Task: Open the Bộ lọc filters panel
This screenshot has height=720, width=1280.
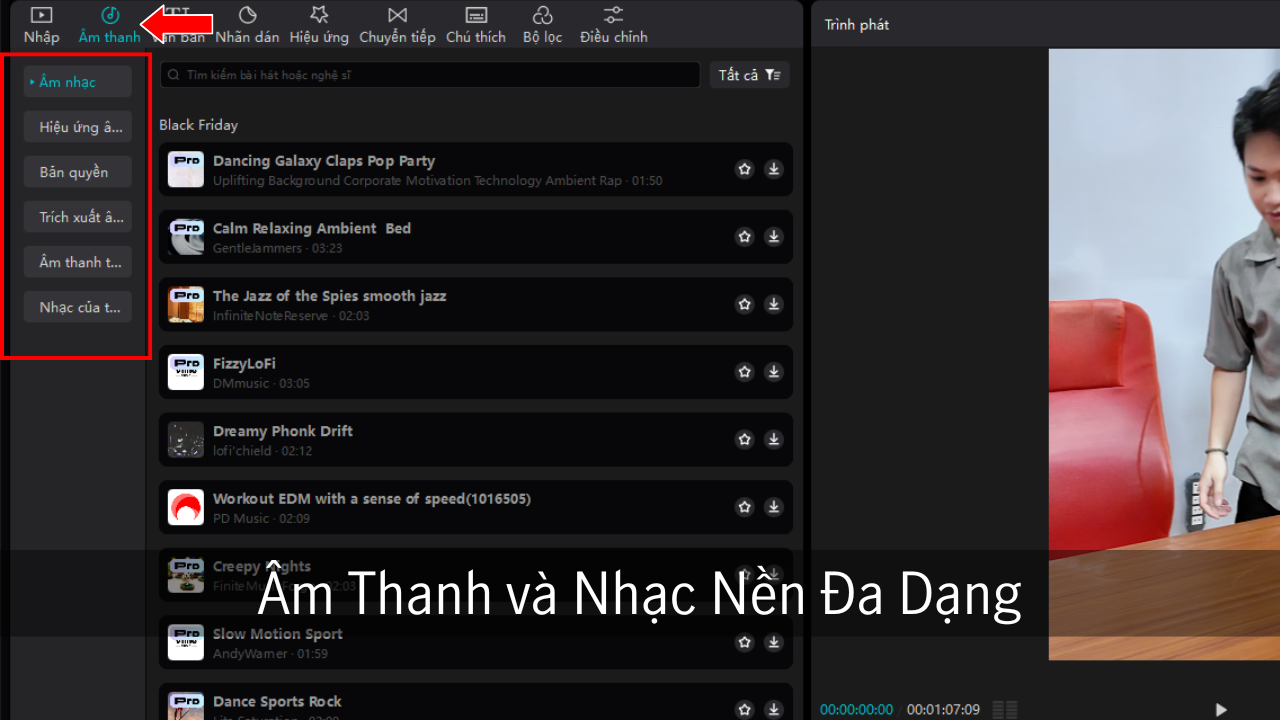Action: point(542,25)
